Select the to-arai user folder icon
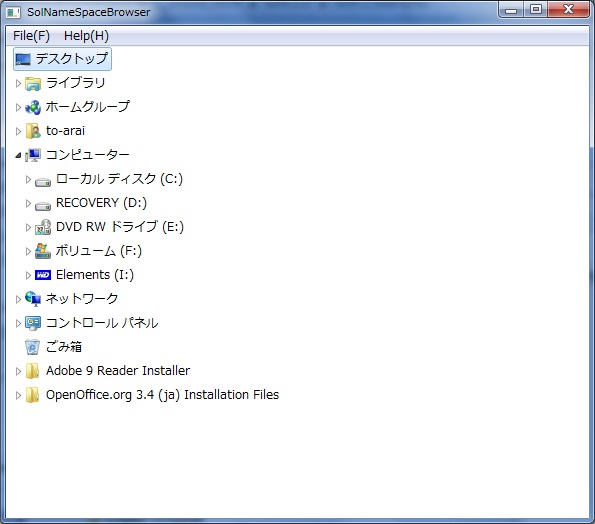595x524 pixels. (x=33, y=131)
